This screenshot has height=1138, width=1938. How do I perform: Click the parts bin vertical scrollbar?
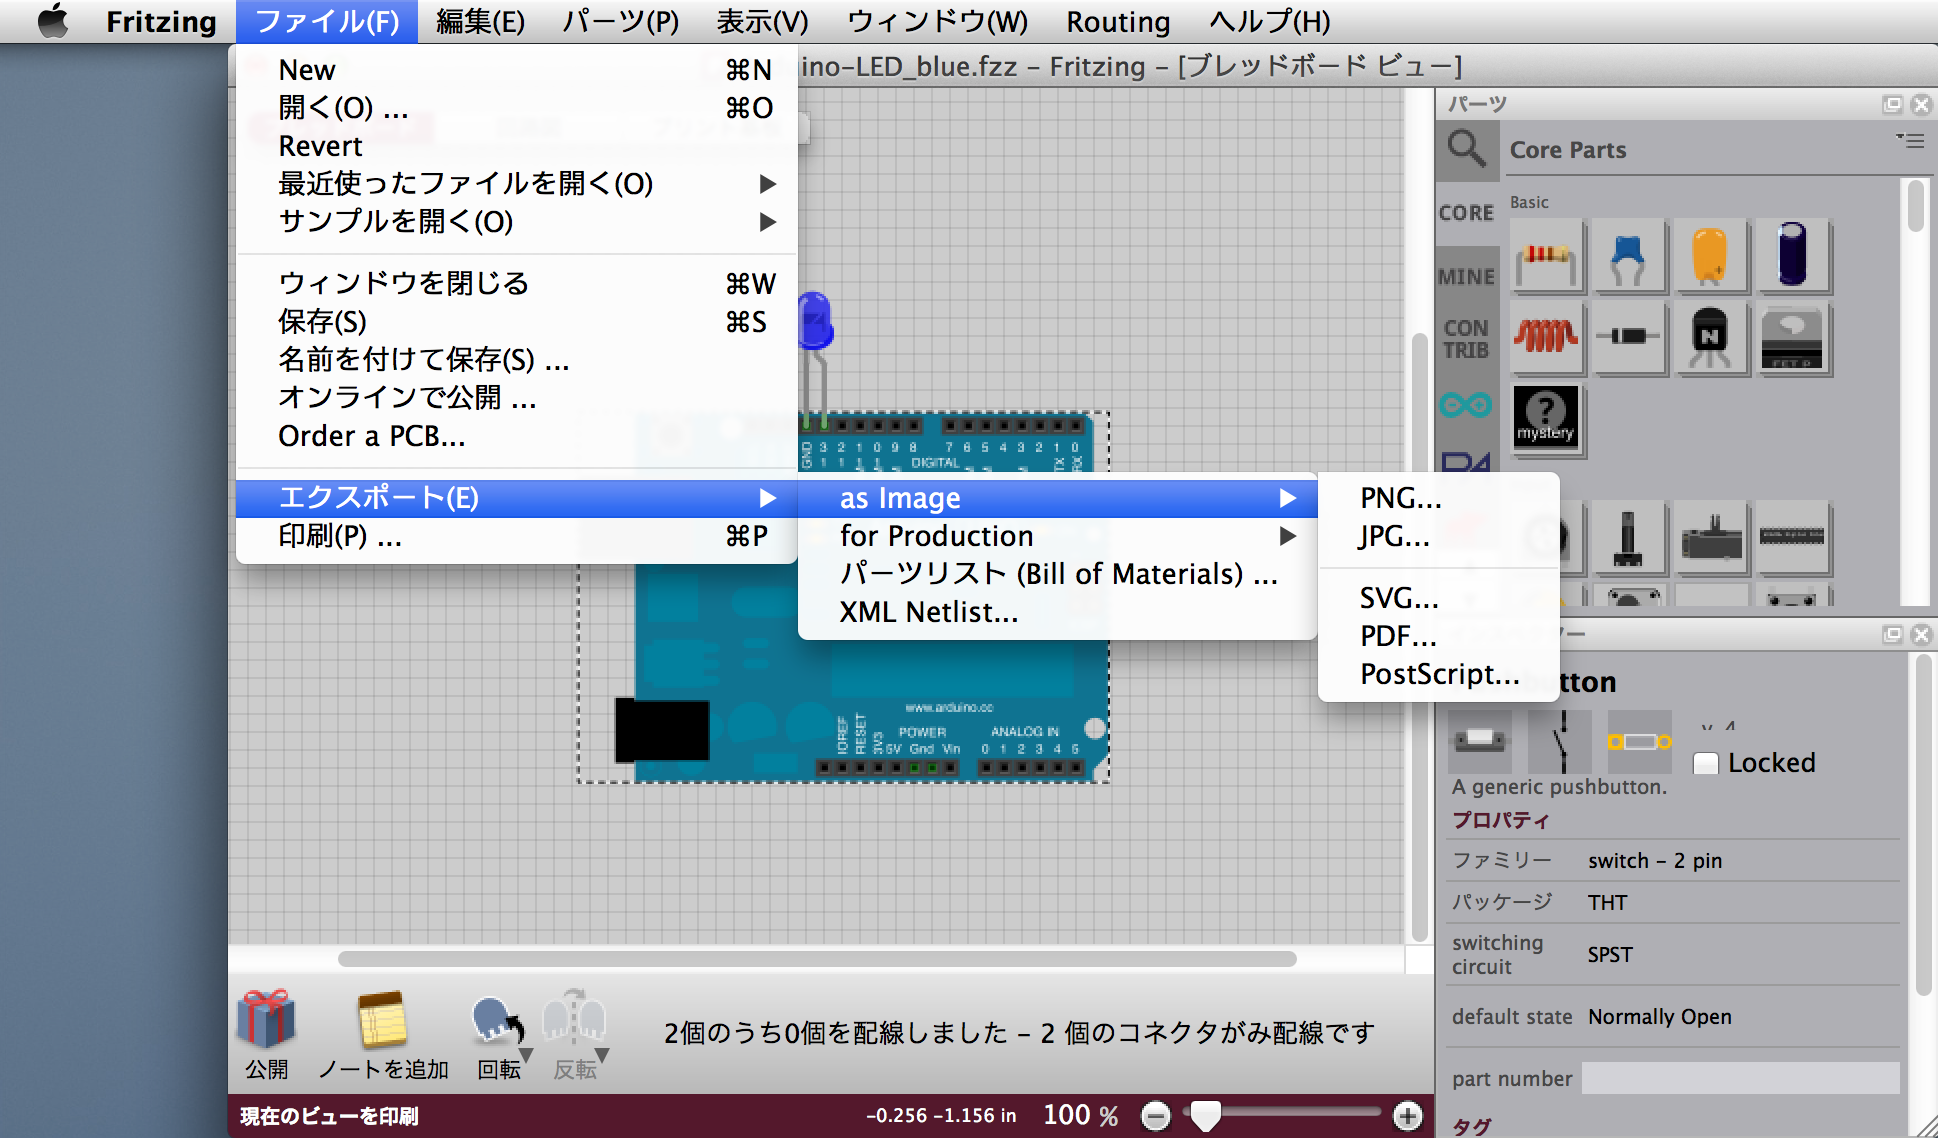[x=1915, y=206]
